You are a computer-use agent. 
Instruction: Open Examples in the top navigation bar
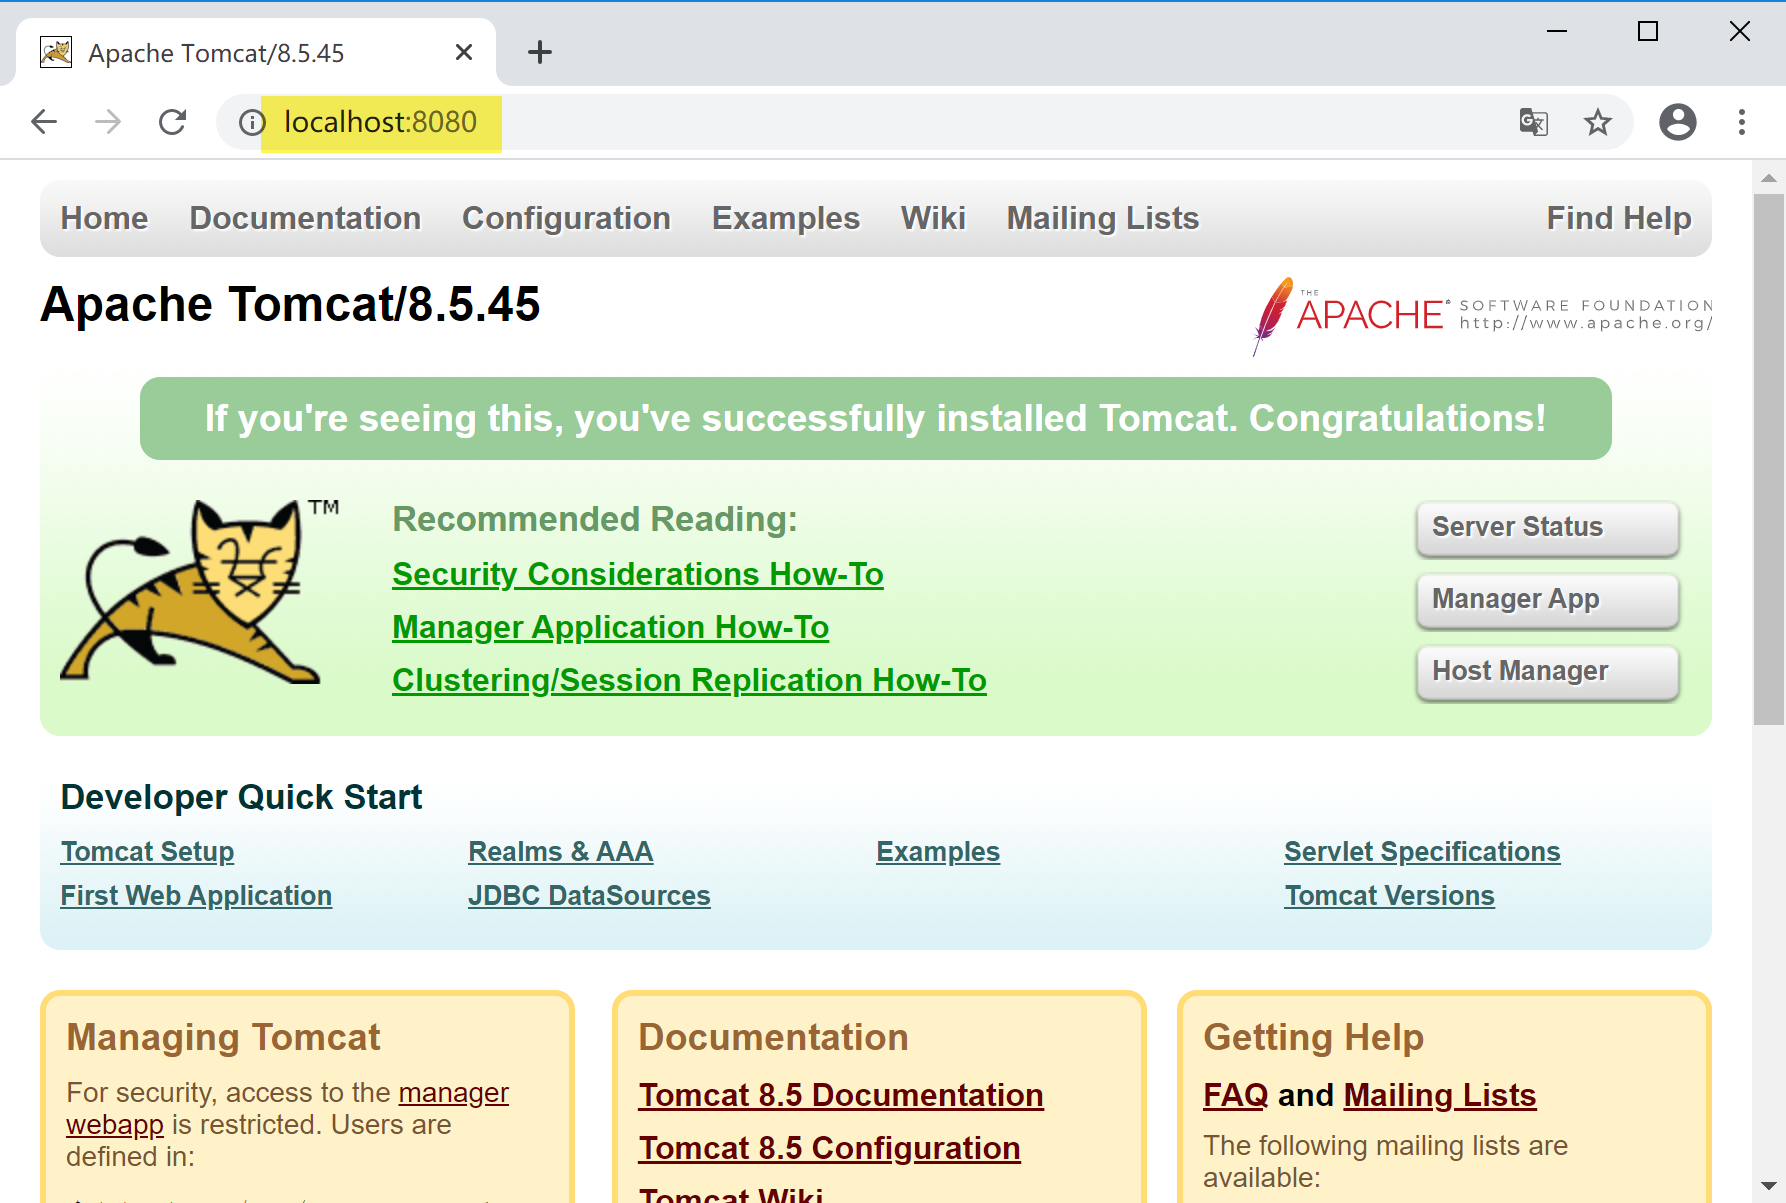(x=786, y=218)
